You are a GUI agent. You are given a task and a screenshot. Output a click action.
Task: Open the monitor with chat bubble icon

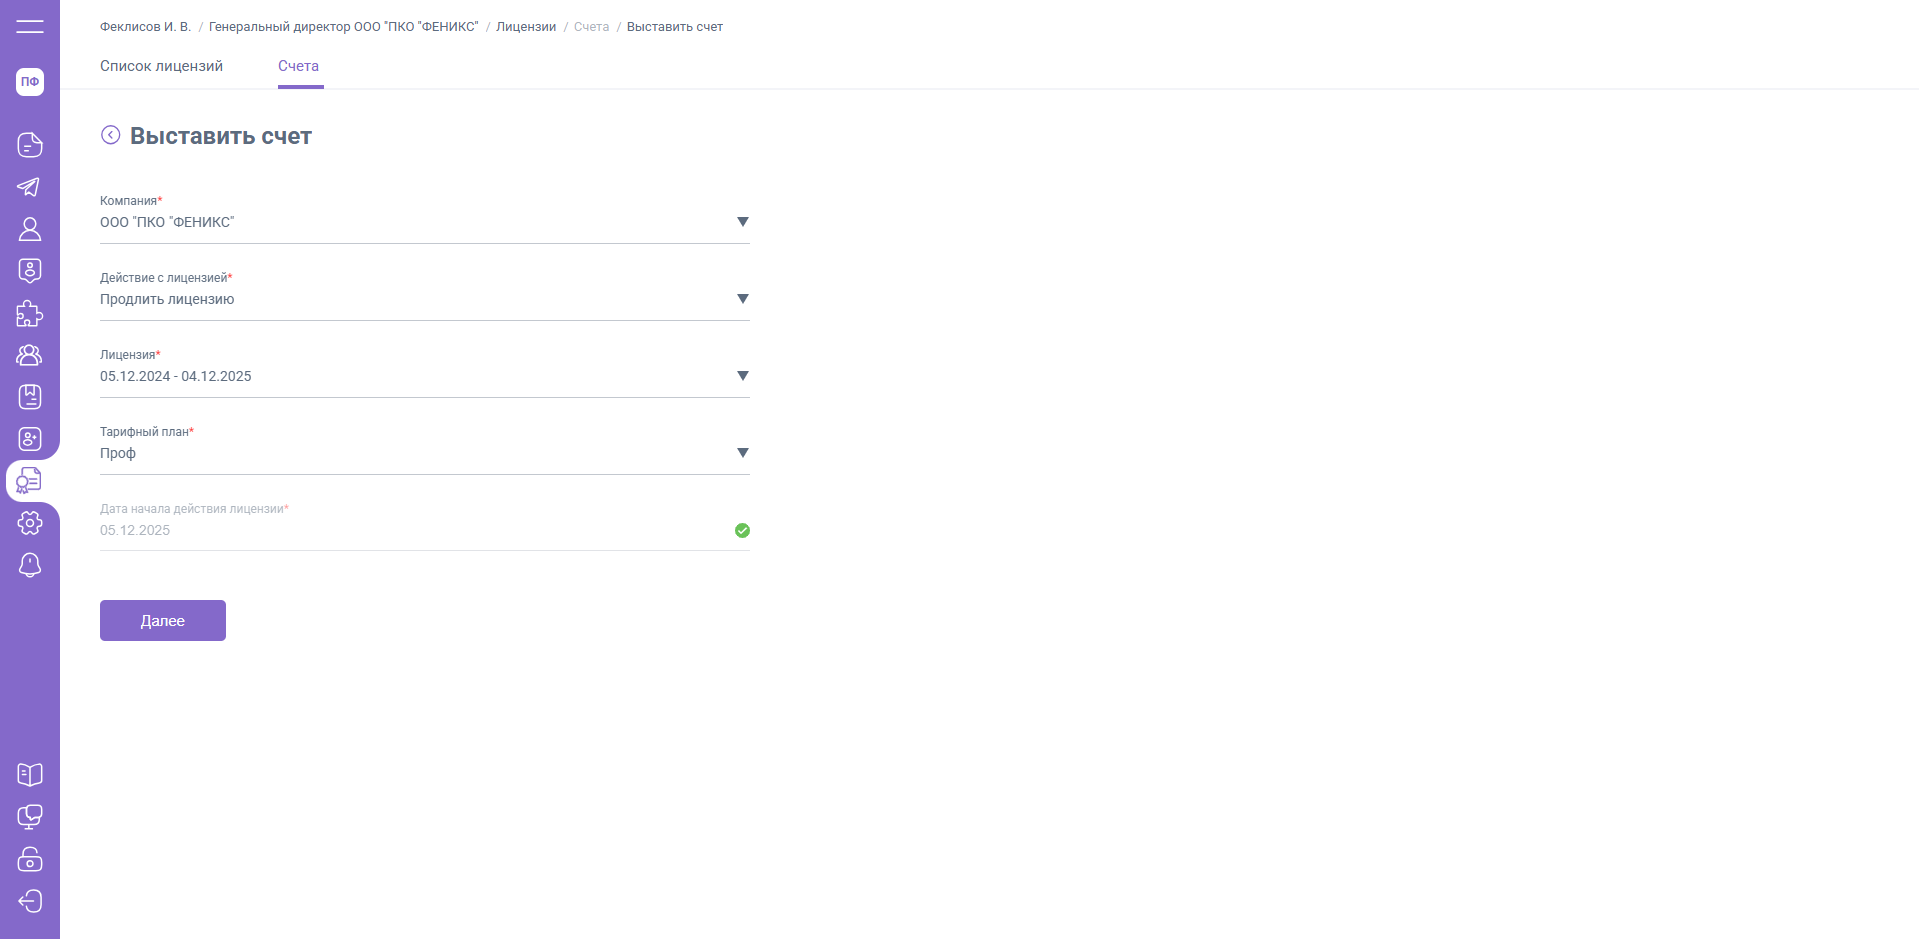[30, 817]
